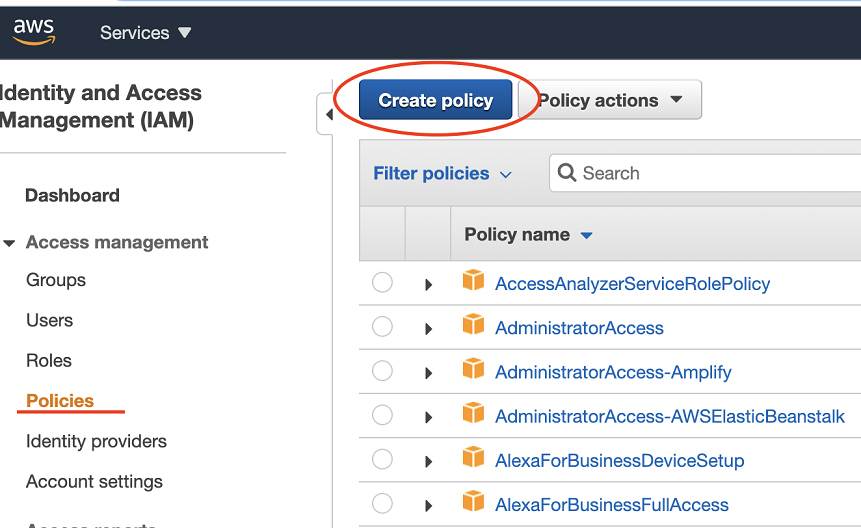Viewport: 861px width, 528px height.
Task: Open the Services dropdown menu
Action: [145, 33]
